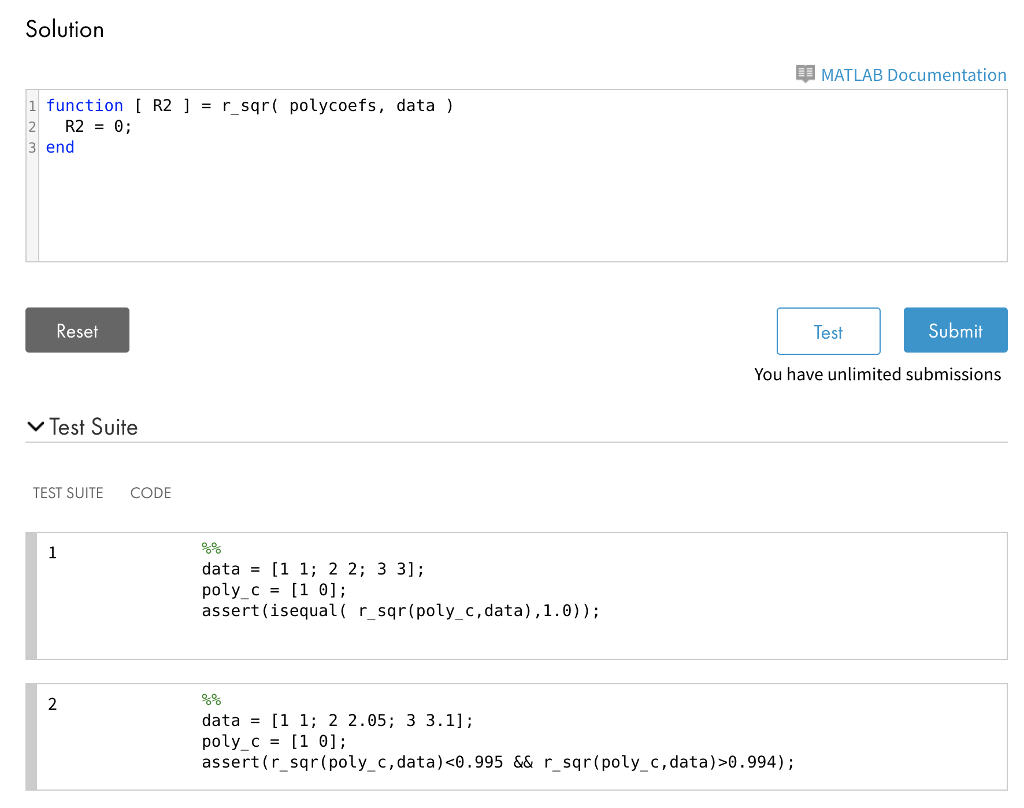Select the assert line in test 1
This screenshot has width=1024, height=808.
click(400, 610)
